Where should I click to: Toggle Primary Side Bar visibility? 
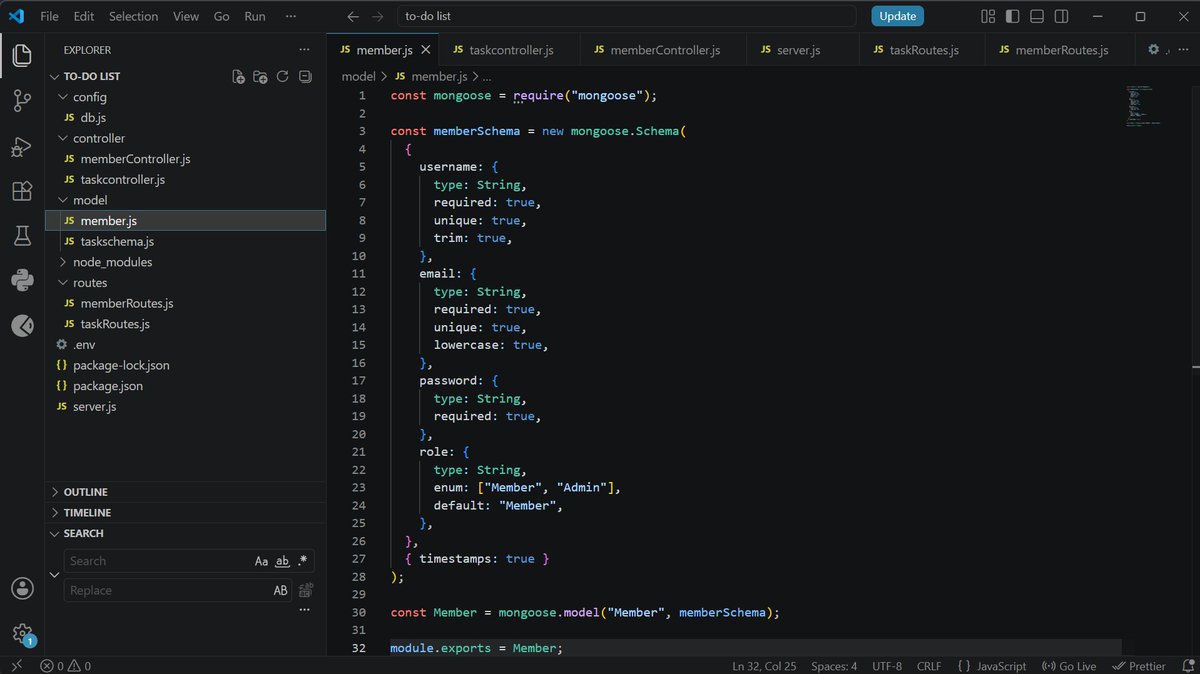click(x=1012, y=16)
